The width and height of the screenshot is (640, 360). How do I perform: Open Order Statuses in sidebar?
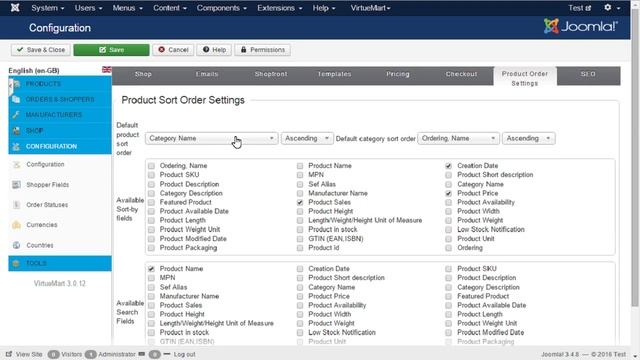coord(47,204)
